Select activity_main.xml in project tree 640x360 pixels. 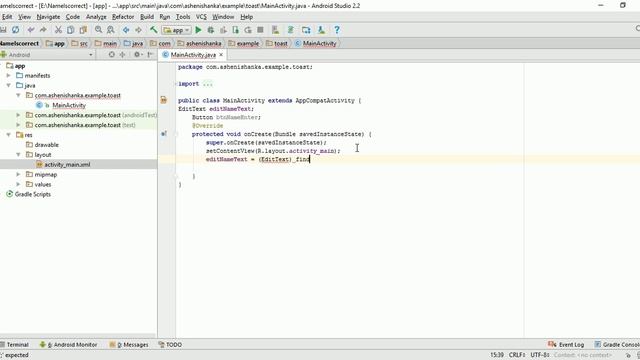[x=67, y=164]
